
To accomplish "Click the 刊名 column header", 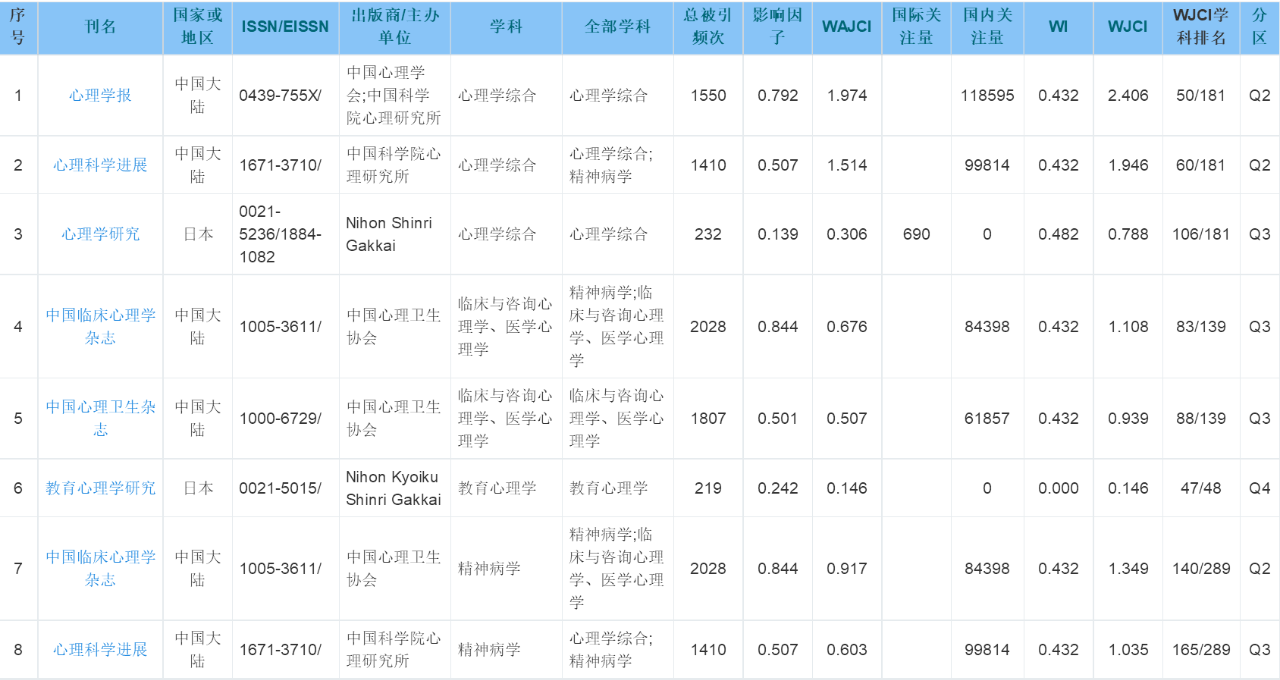I will click(100, 27).
